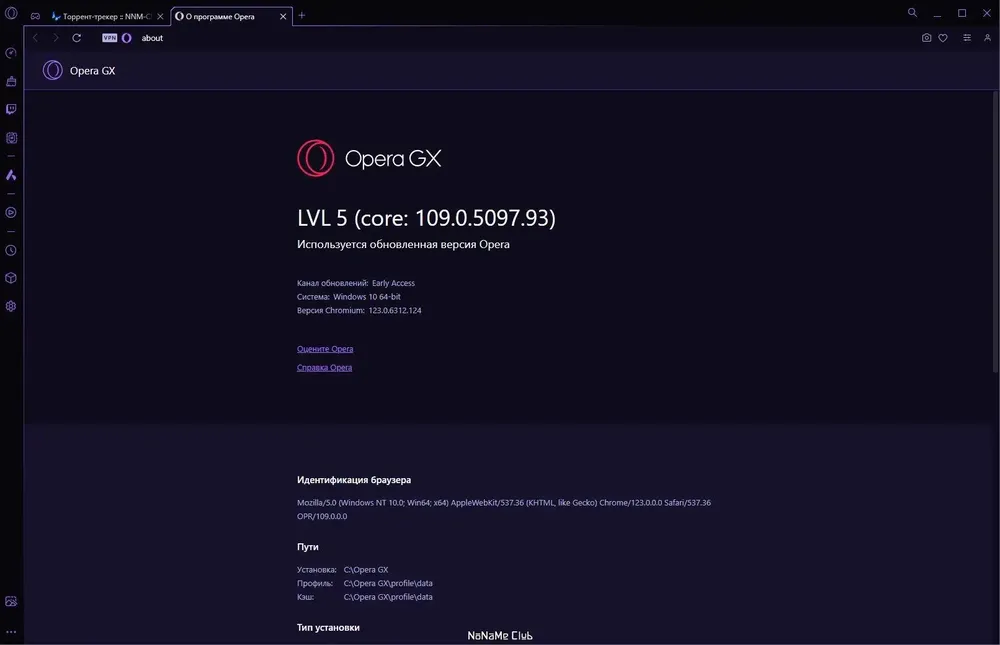Close the Торрент-трекер tab
Image resolution: width=1000 pixels, height=645 pixels.
(x=160, y=17)
